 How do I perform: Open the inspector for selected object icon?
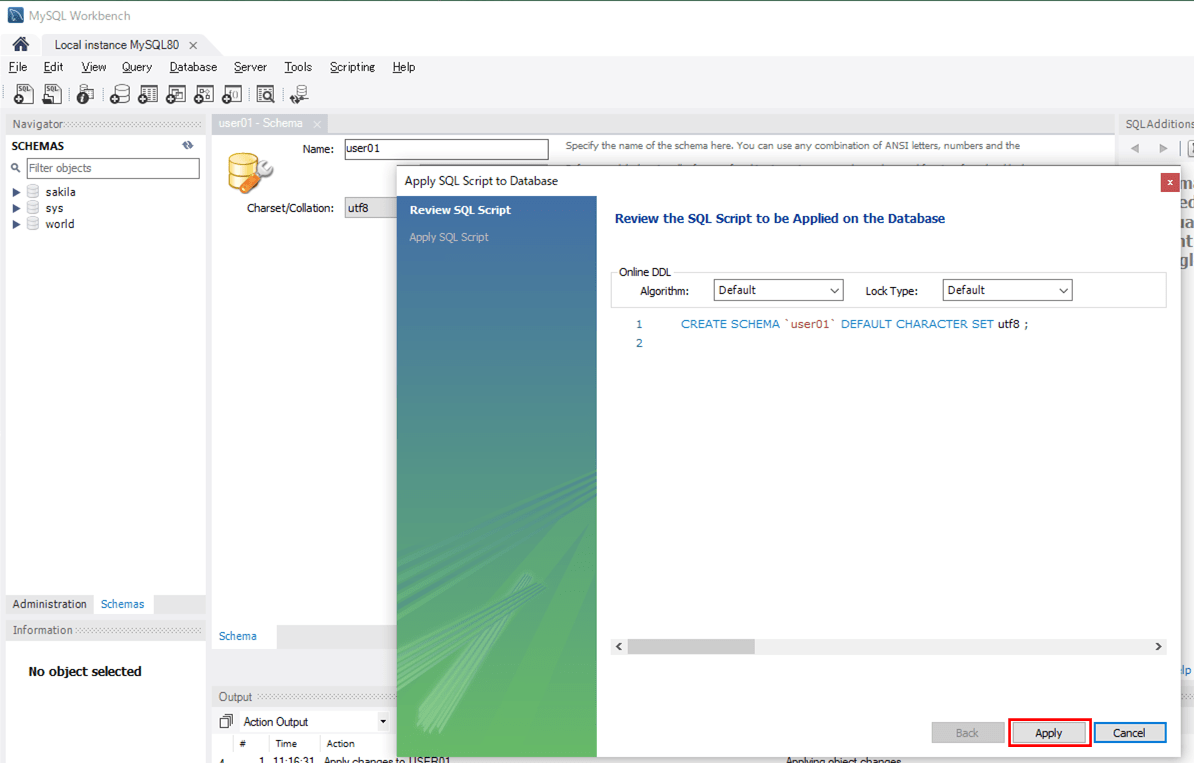pyautogui.click(x=85, y=94)
